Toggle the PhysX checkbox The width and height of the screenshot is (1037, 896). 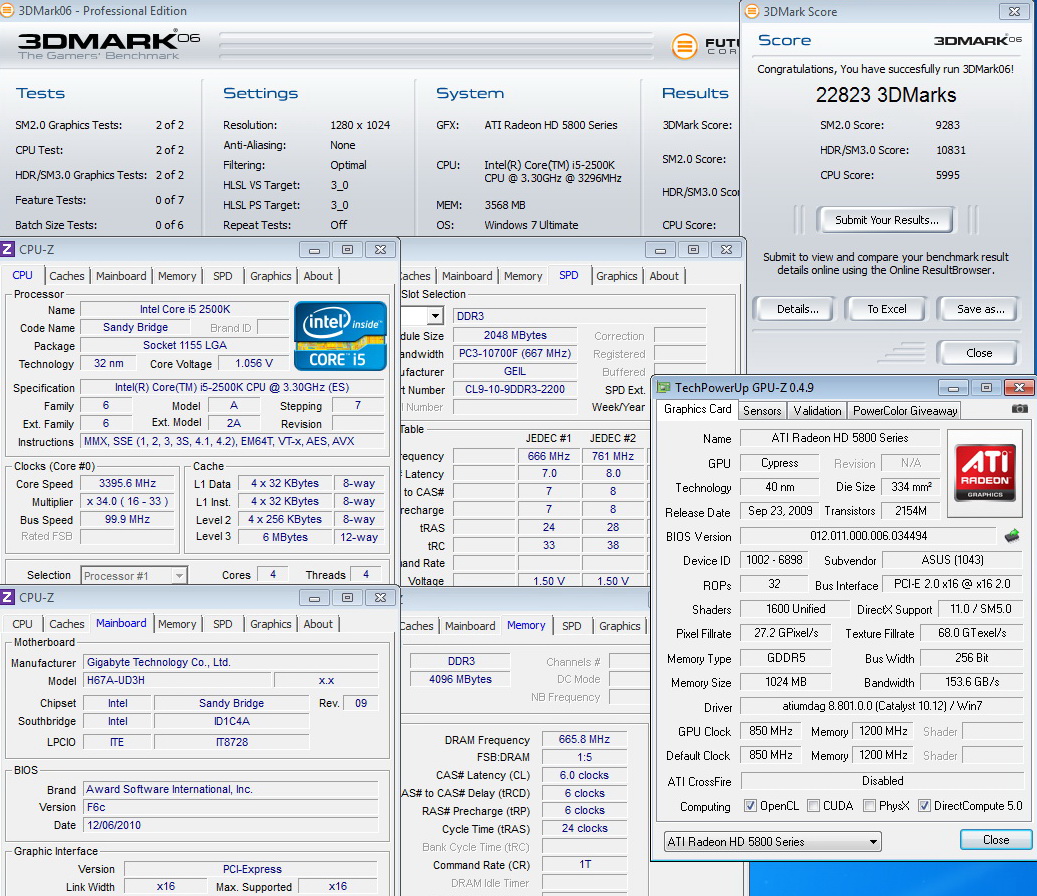point(870,806)
